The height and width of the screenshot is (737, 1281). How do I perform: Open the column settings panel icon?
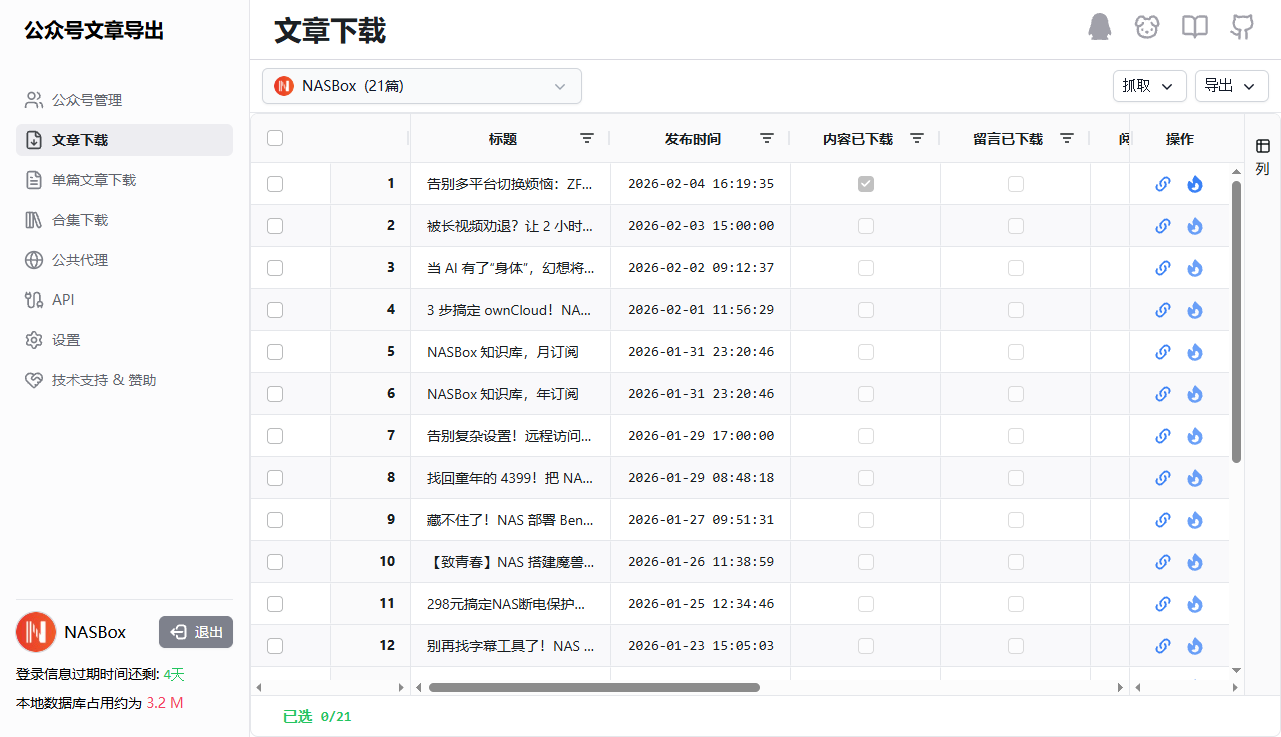1262,156
